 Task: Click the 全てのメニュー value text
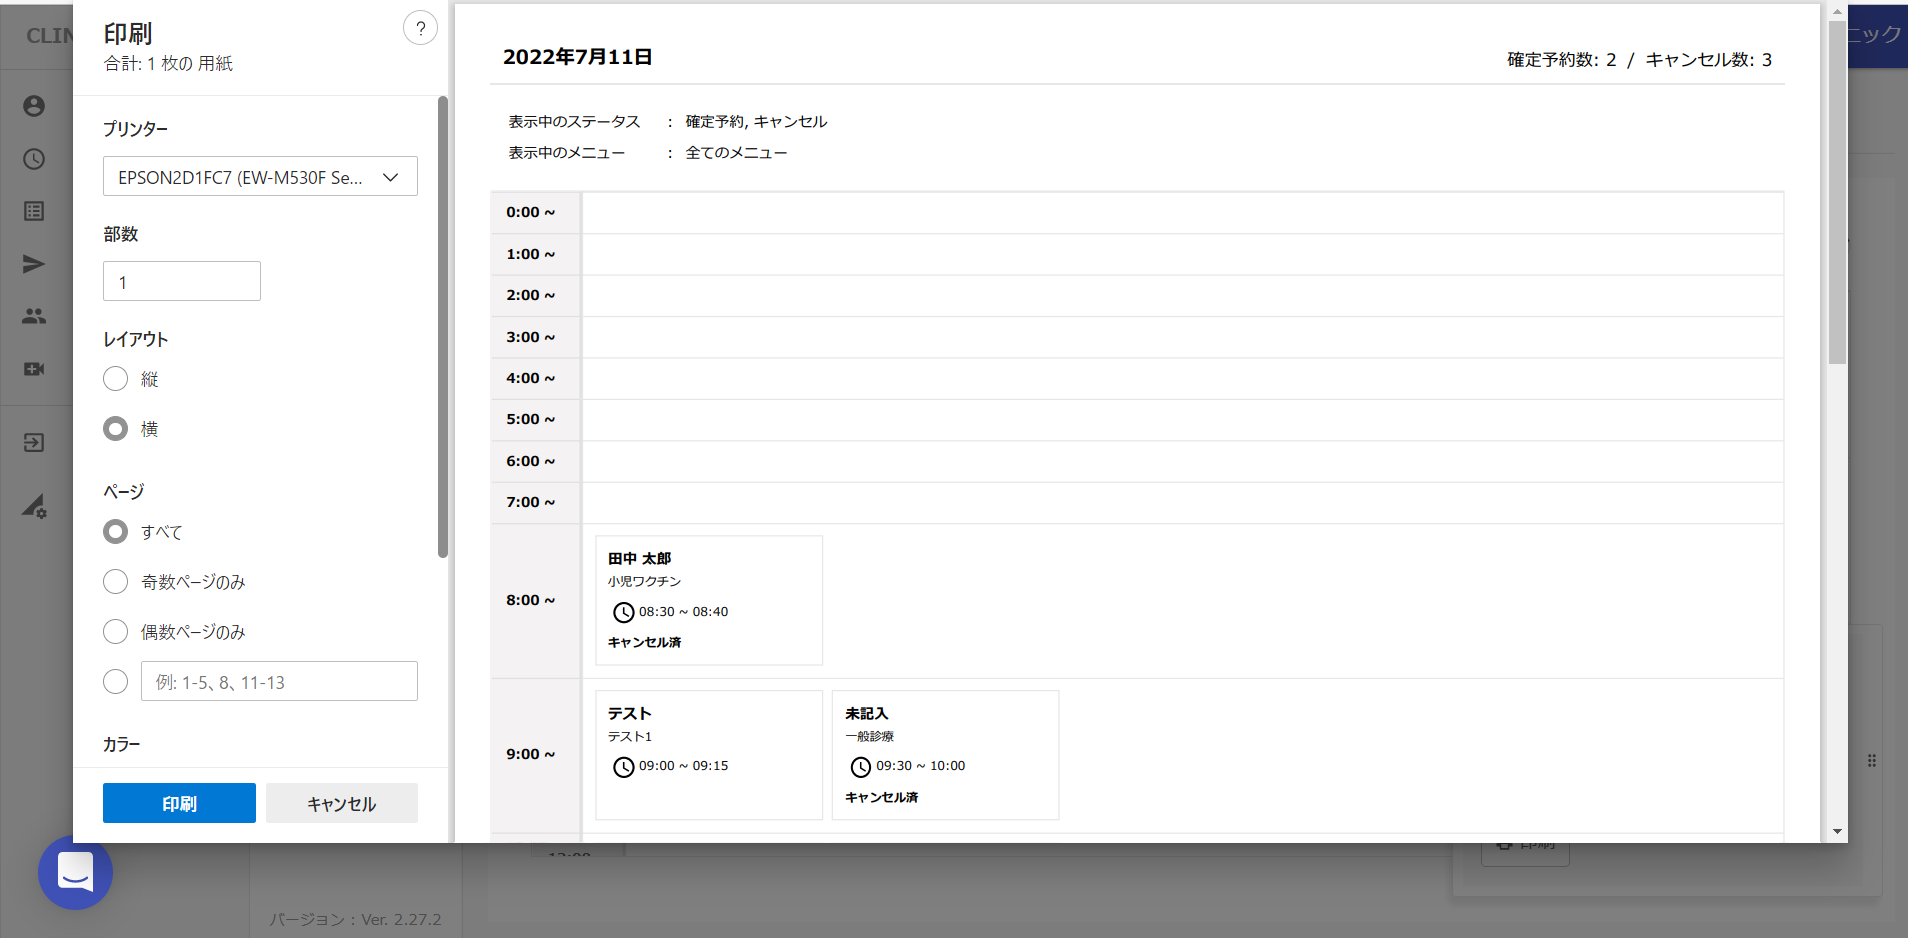736,153
